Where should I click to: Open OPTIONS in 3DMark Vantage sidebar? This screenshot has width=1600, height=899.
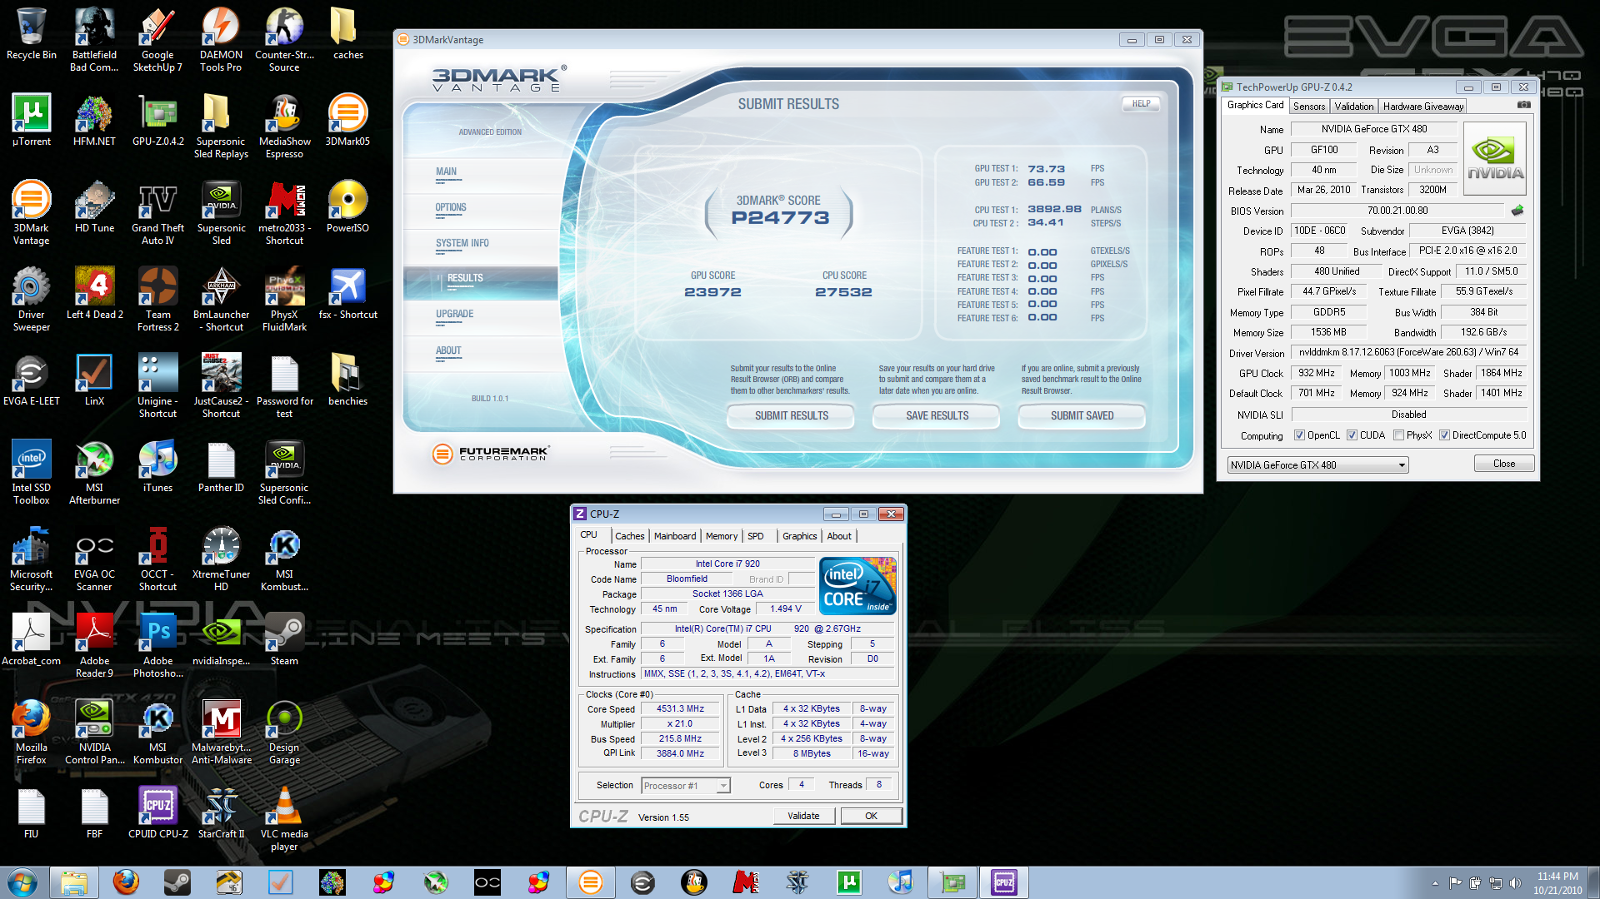coord(451,208)
